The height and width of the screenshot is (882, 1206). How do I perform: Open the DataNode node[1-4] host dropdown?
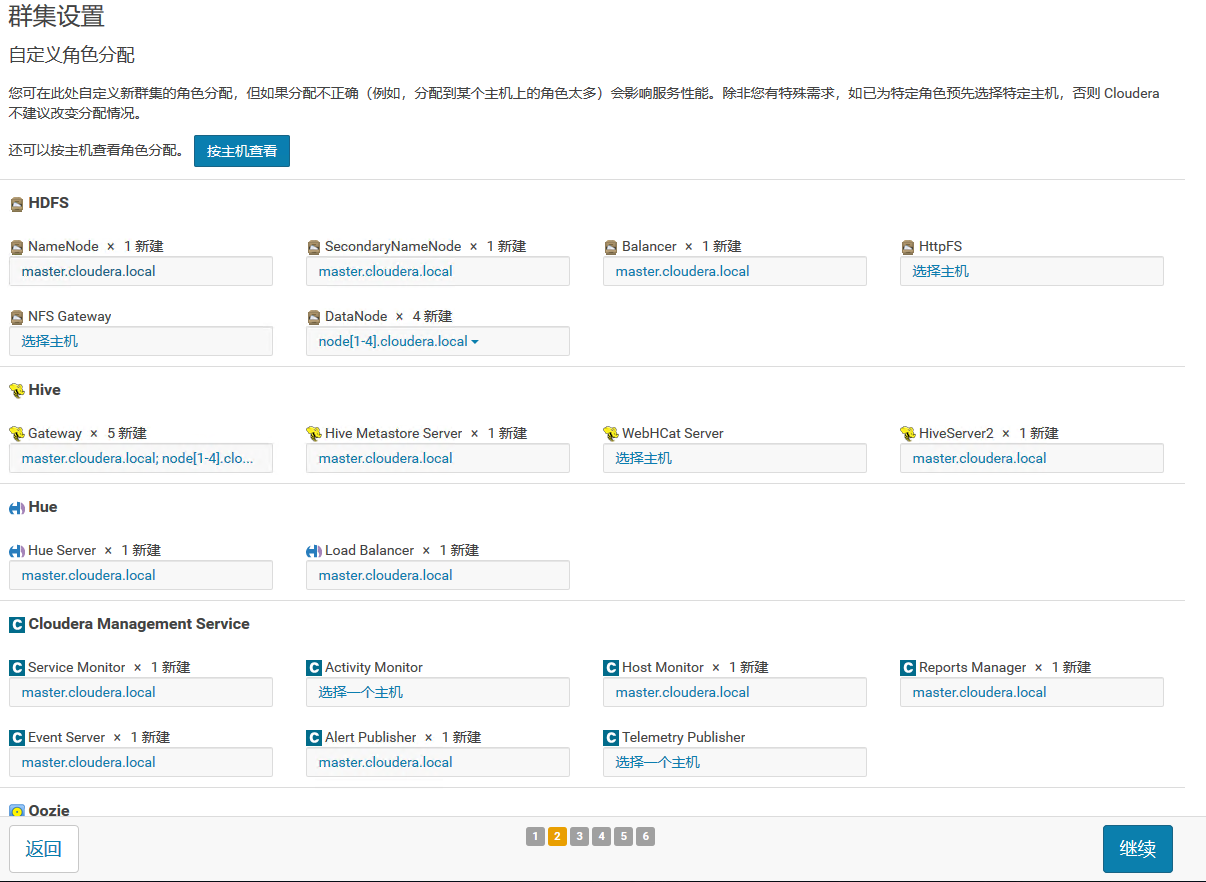point(438,341)
